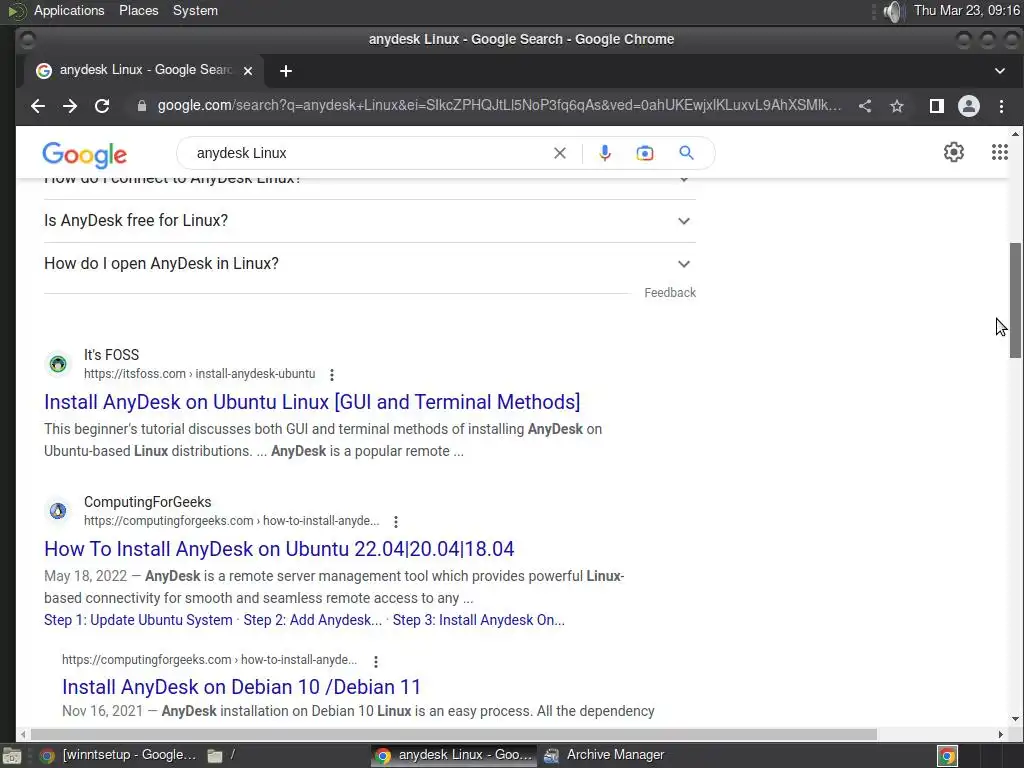The height and width of the screenshot is (768, 1024).
Task: Click the Feedback link
Action: pyautogui.click(x=670, y=293)
